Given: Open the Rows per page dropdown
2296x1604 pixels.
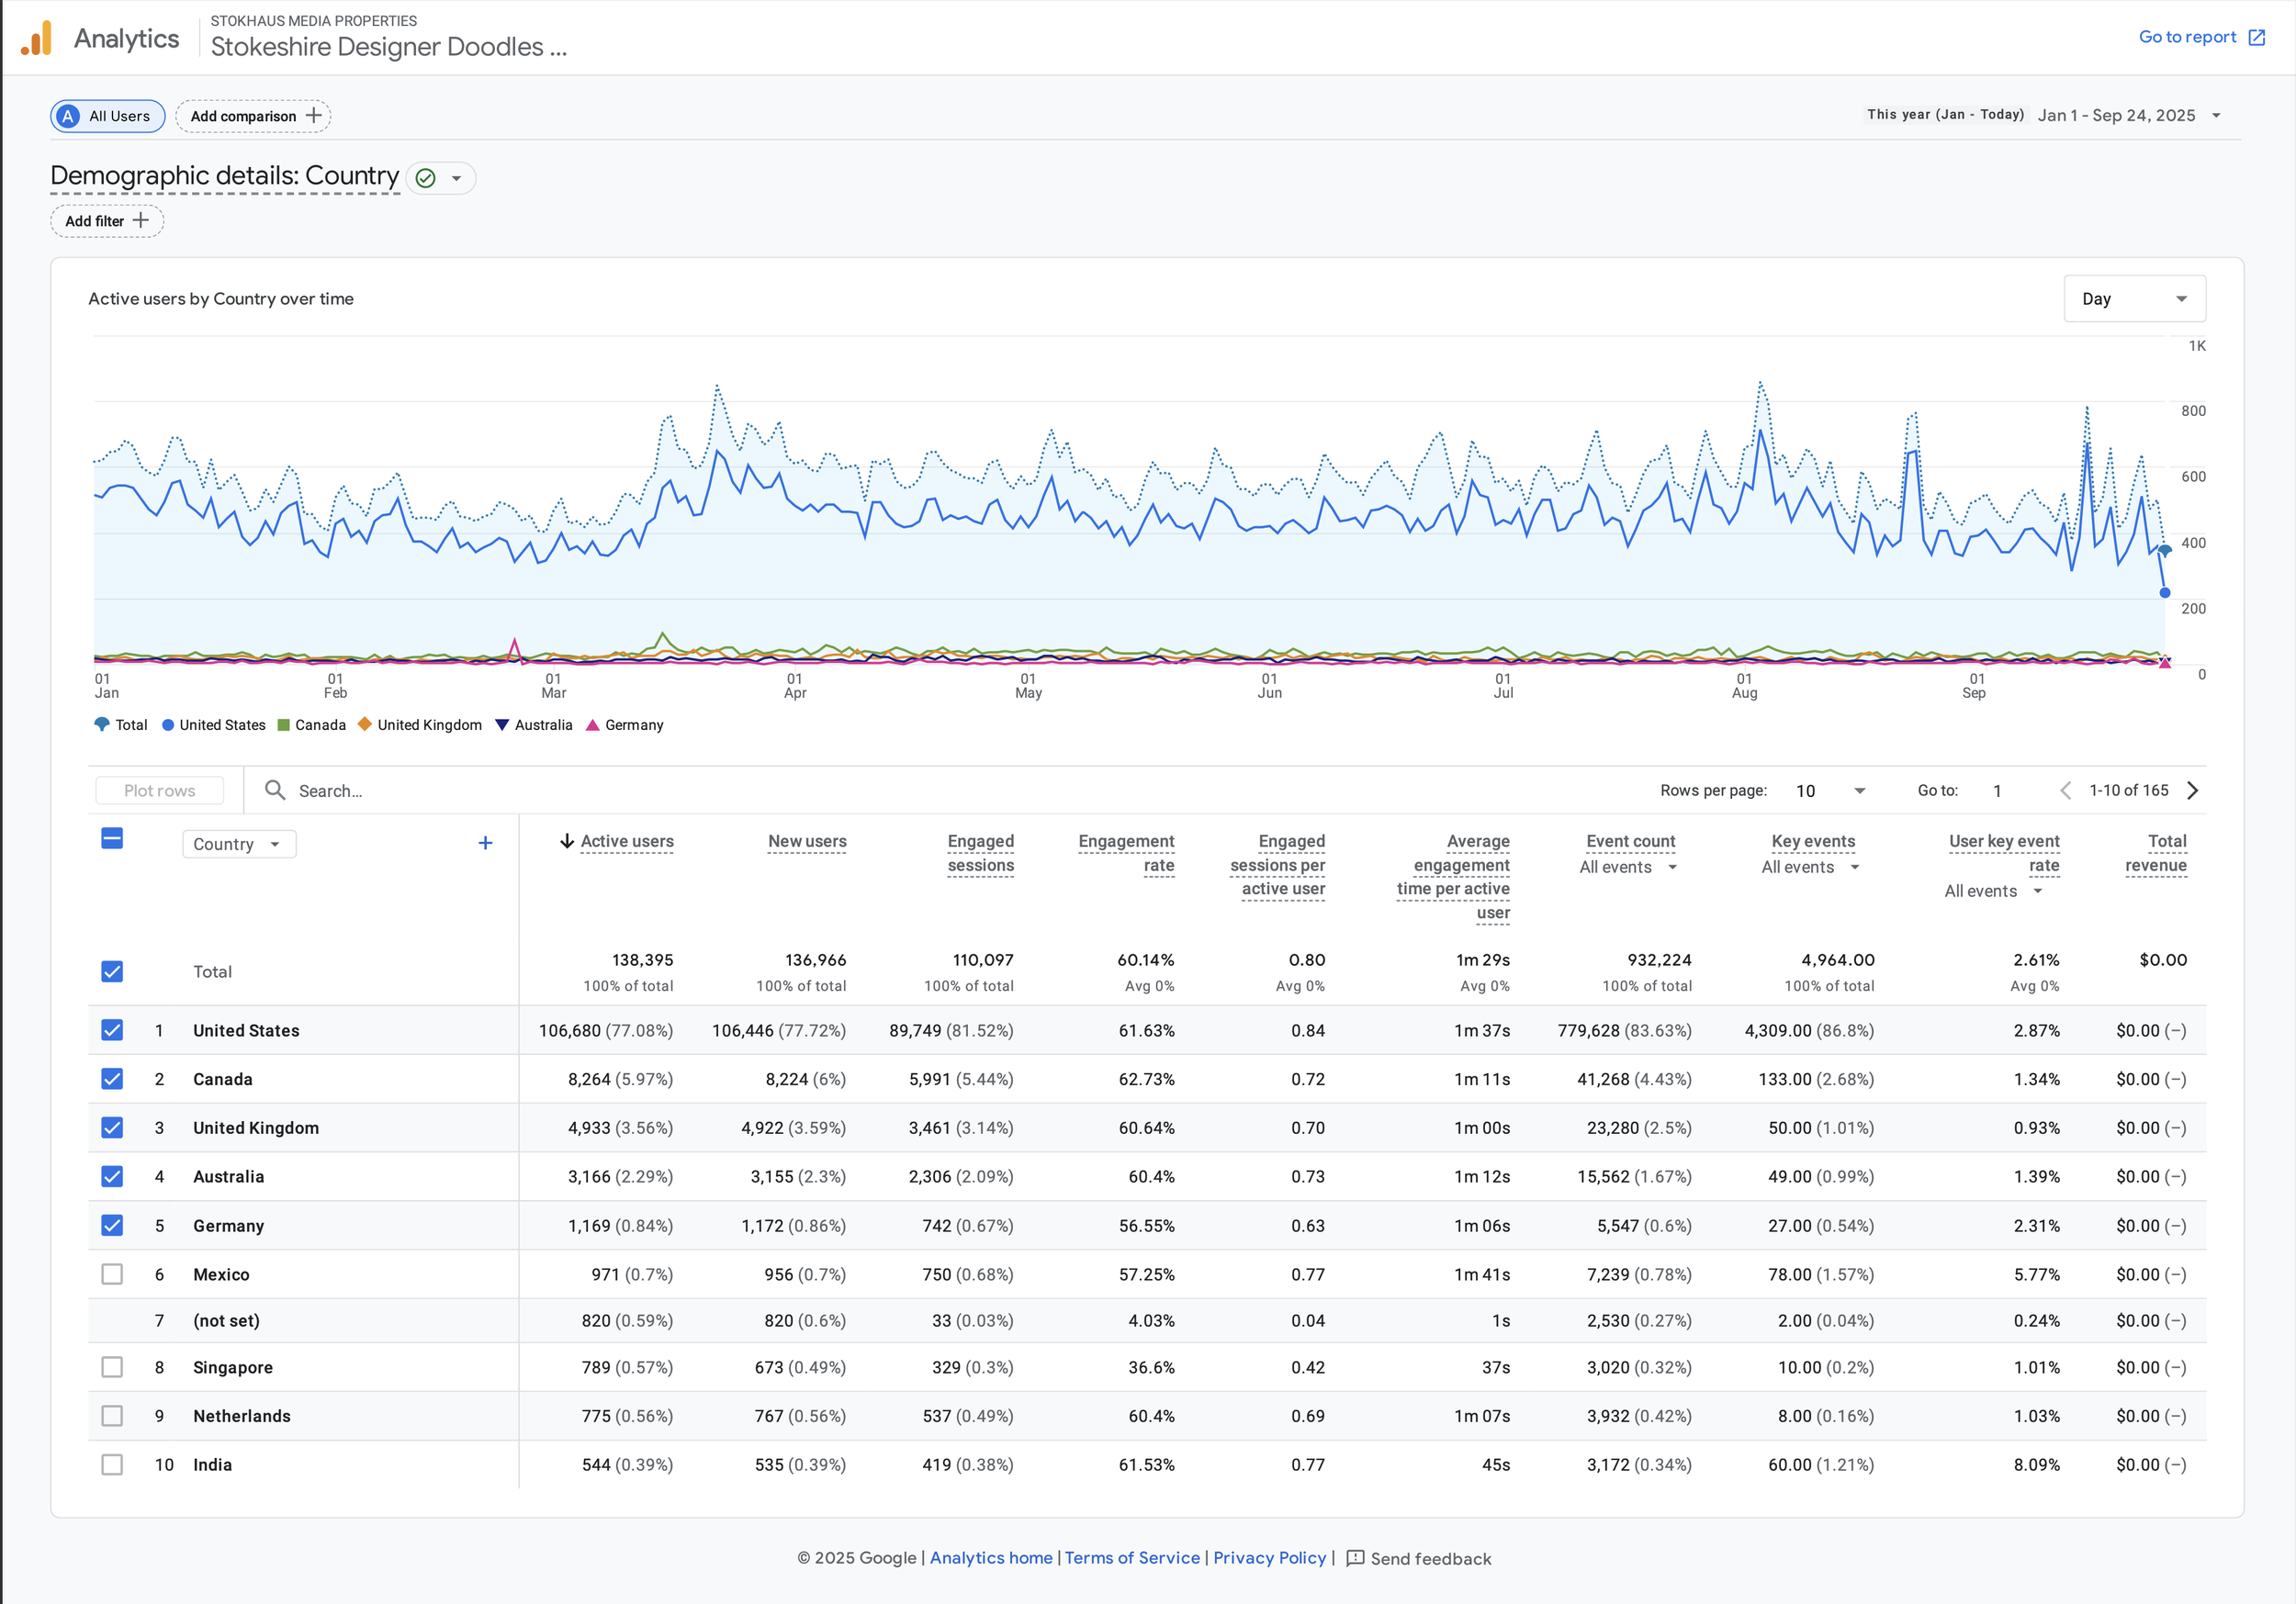Looking at the screenshot, I should 1830,790.
